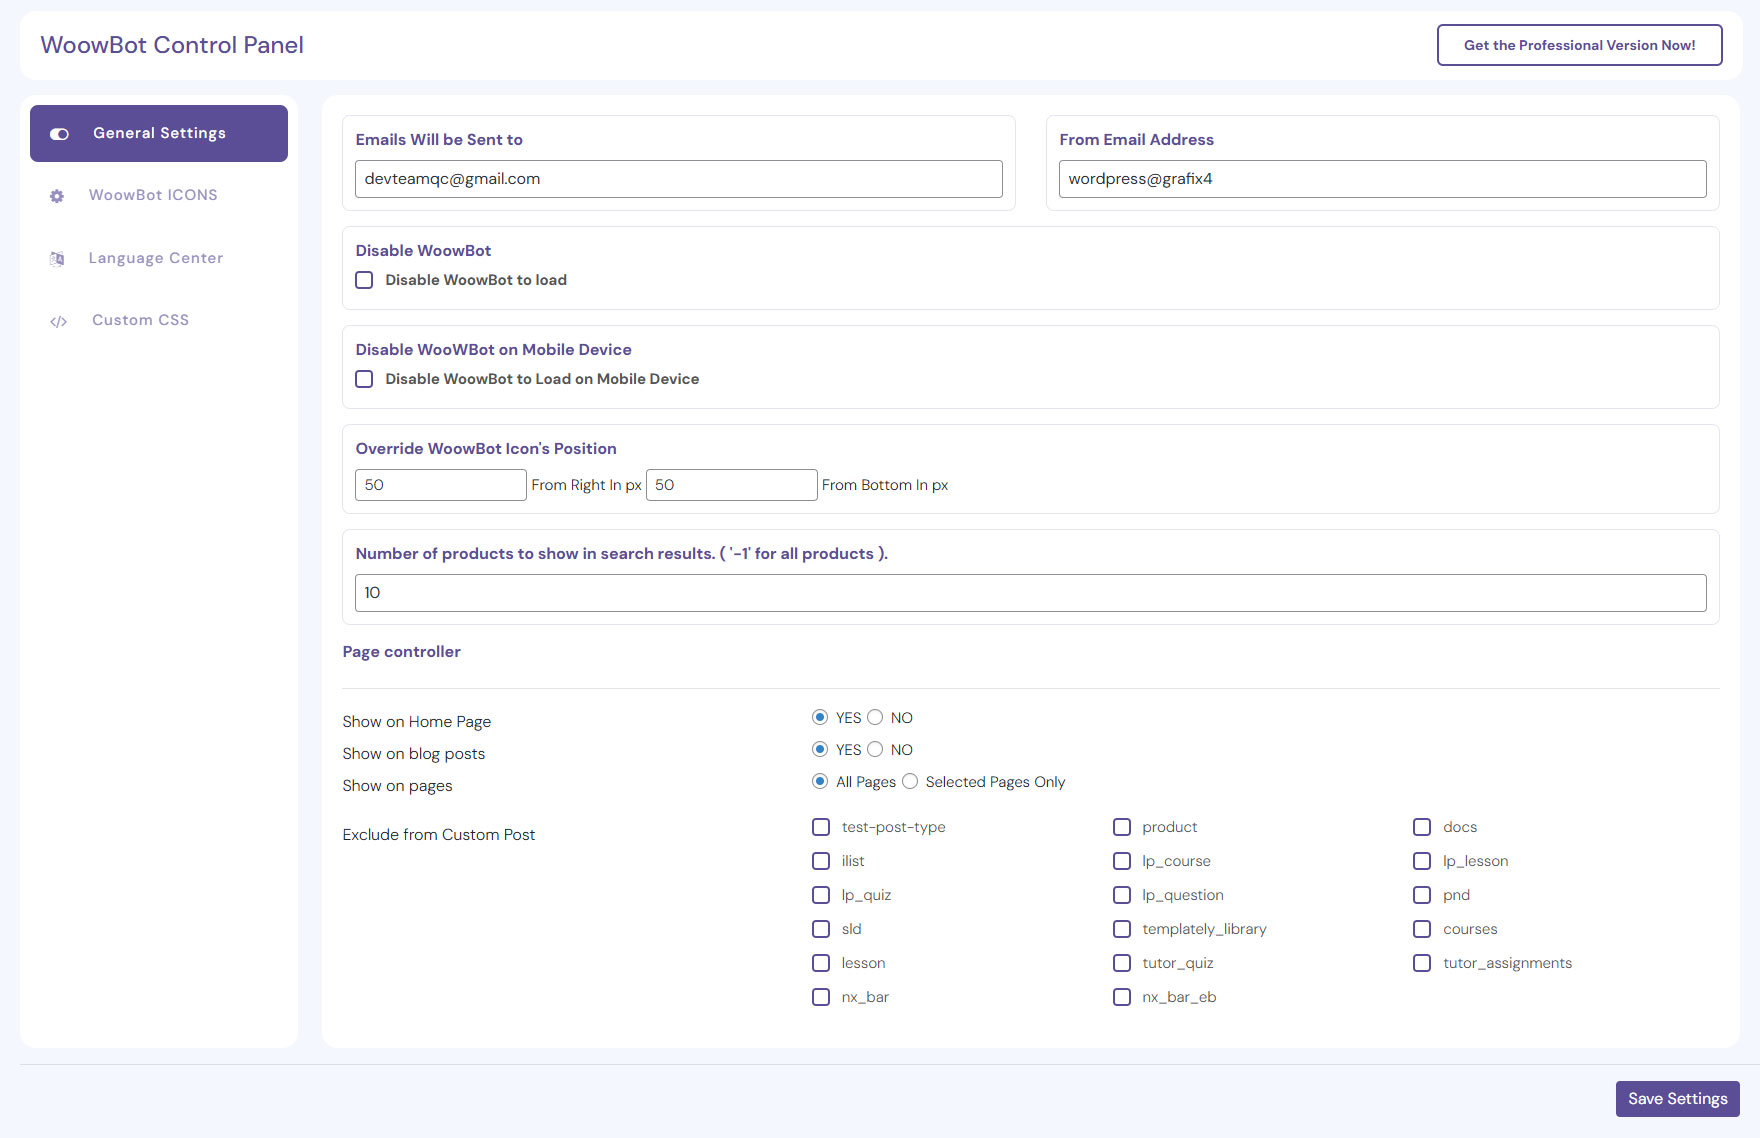
Task: Open the Language Center tab
Action: [159, 258]
